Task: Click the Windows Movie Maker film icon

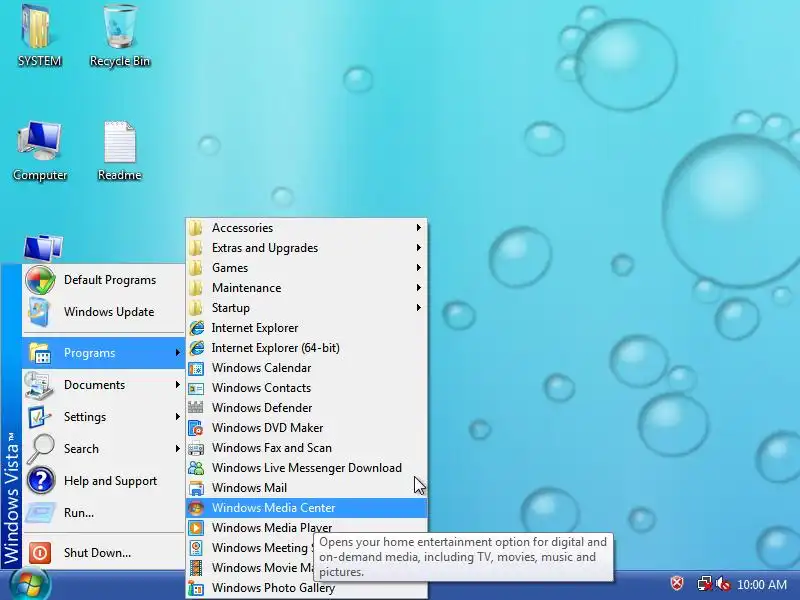Action: pos(196,567)
